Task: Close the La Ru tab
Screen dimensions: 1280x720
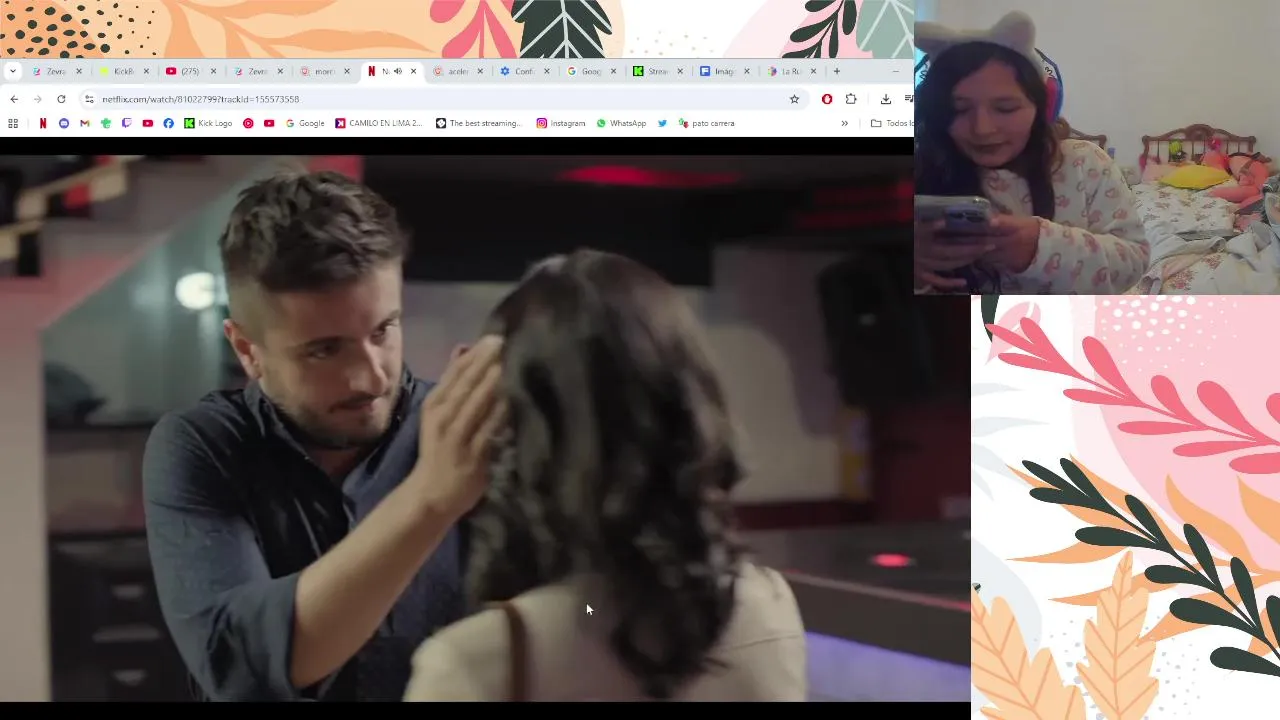Action: point(813,71)
